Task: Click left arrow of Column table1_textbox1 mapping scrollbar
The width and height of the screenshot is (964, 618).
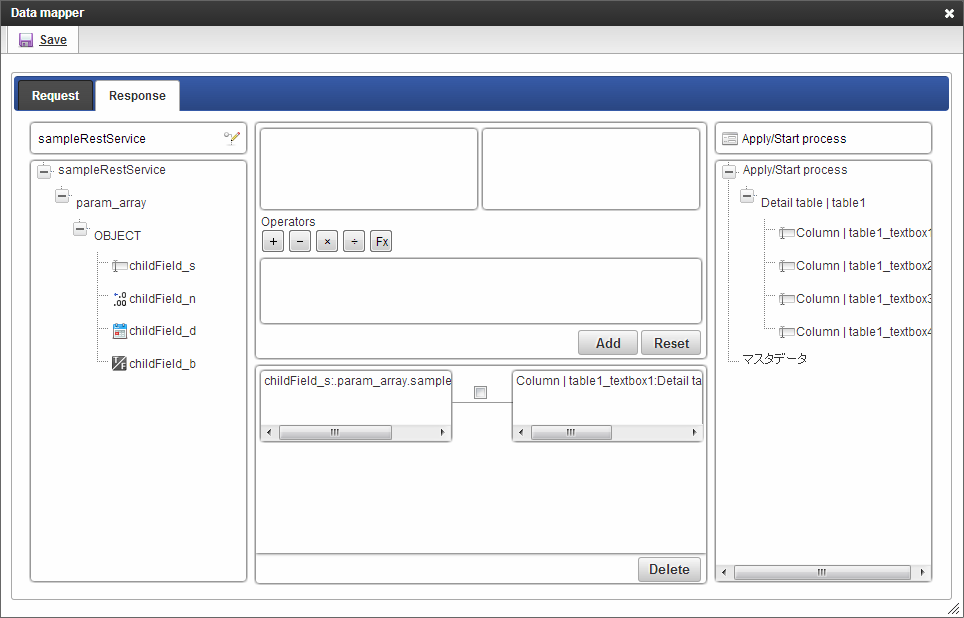Action: click(x=521, y=432)
